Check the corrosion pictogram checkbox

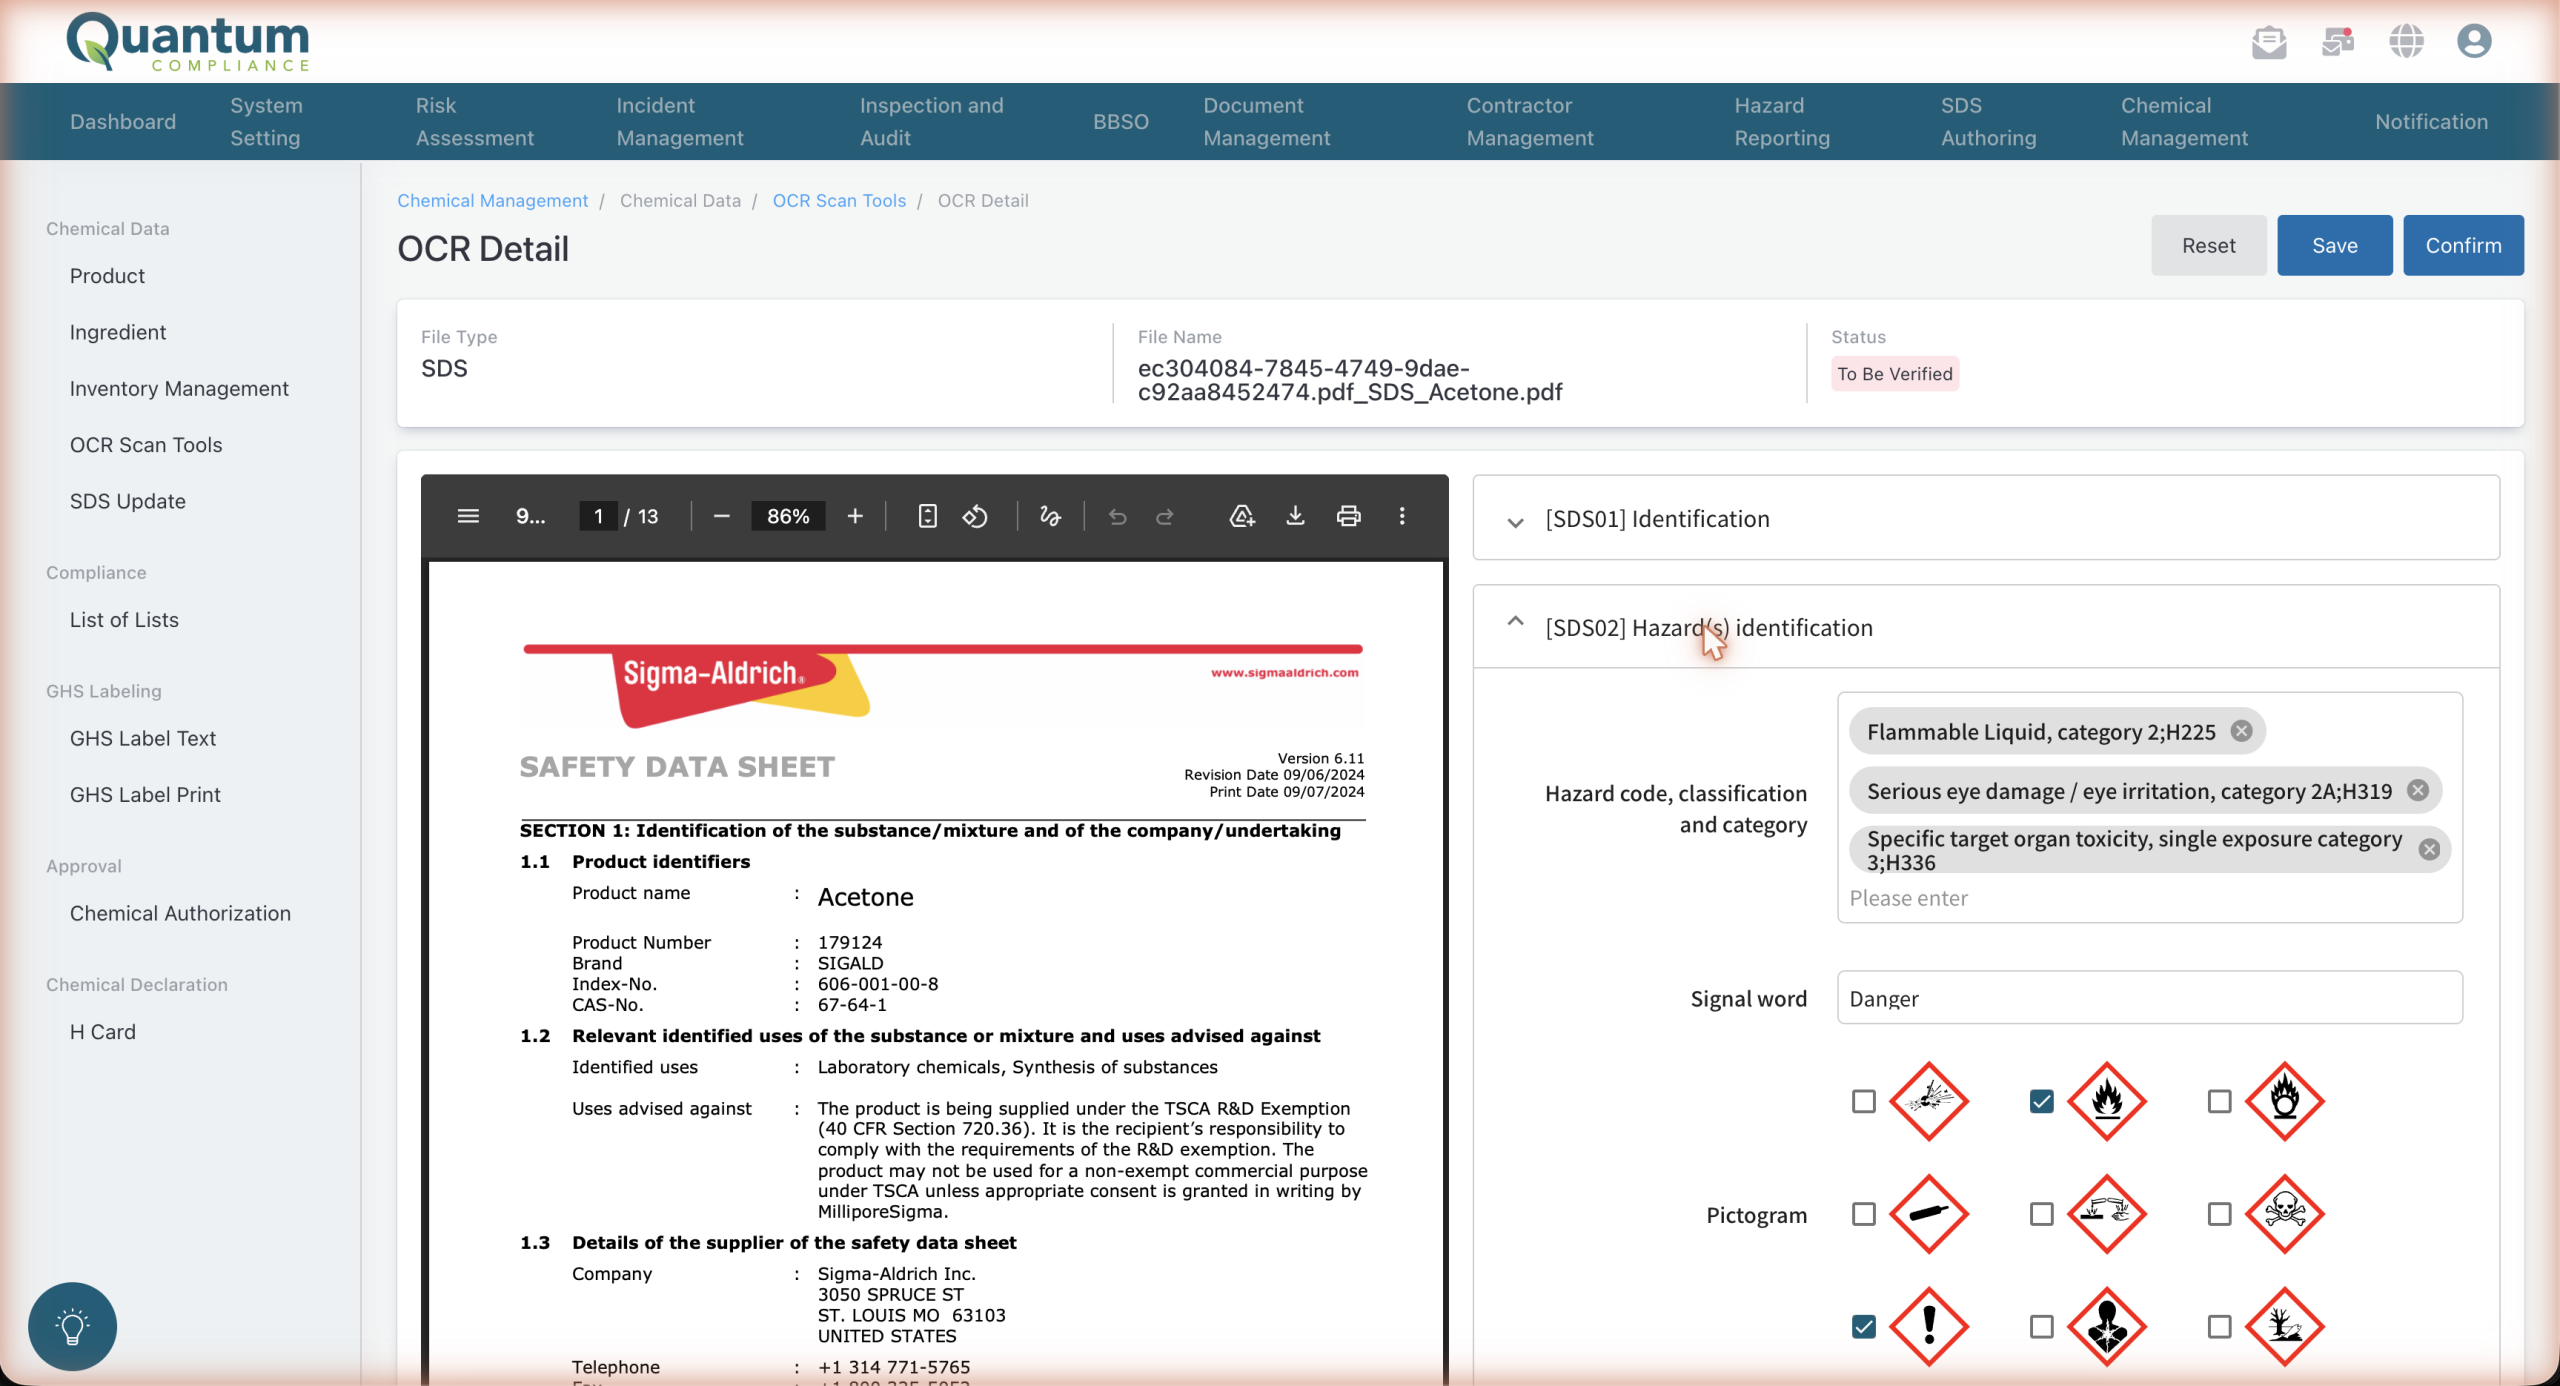tap(2041, 1213)
